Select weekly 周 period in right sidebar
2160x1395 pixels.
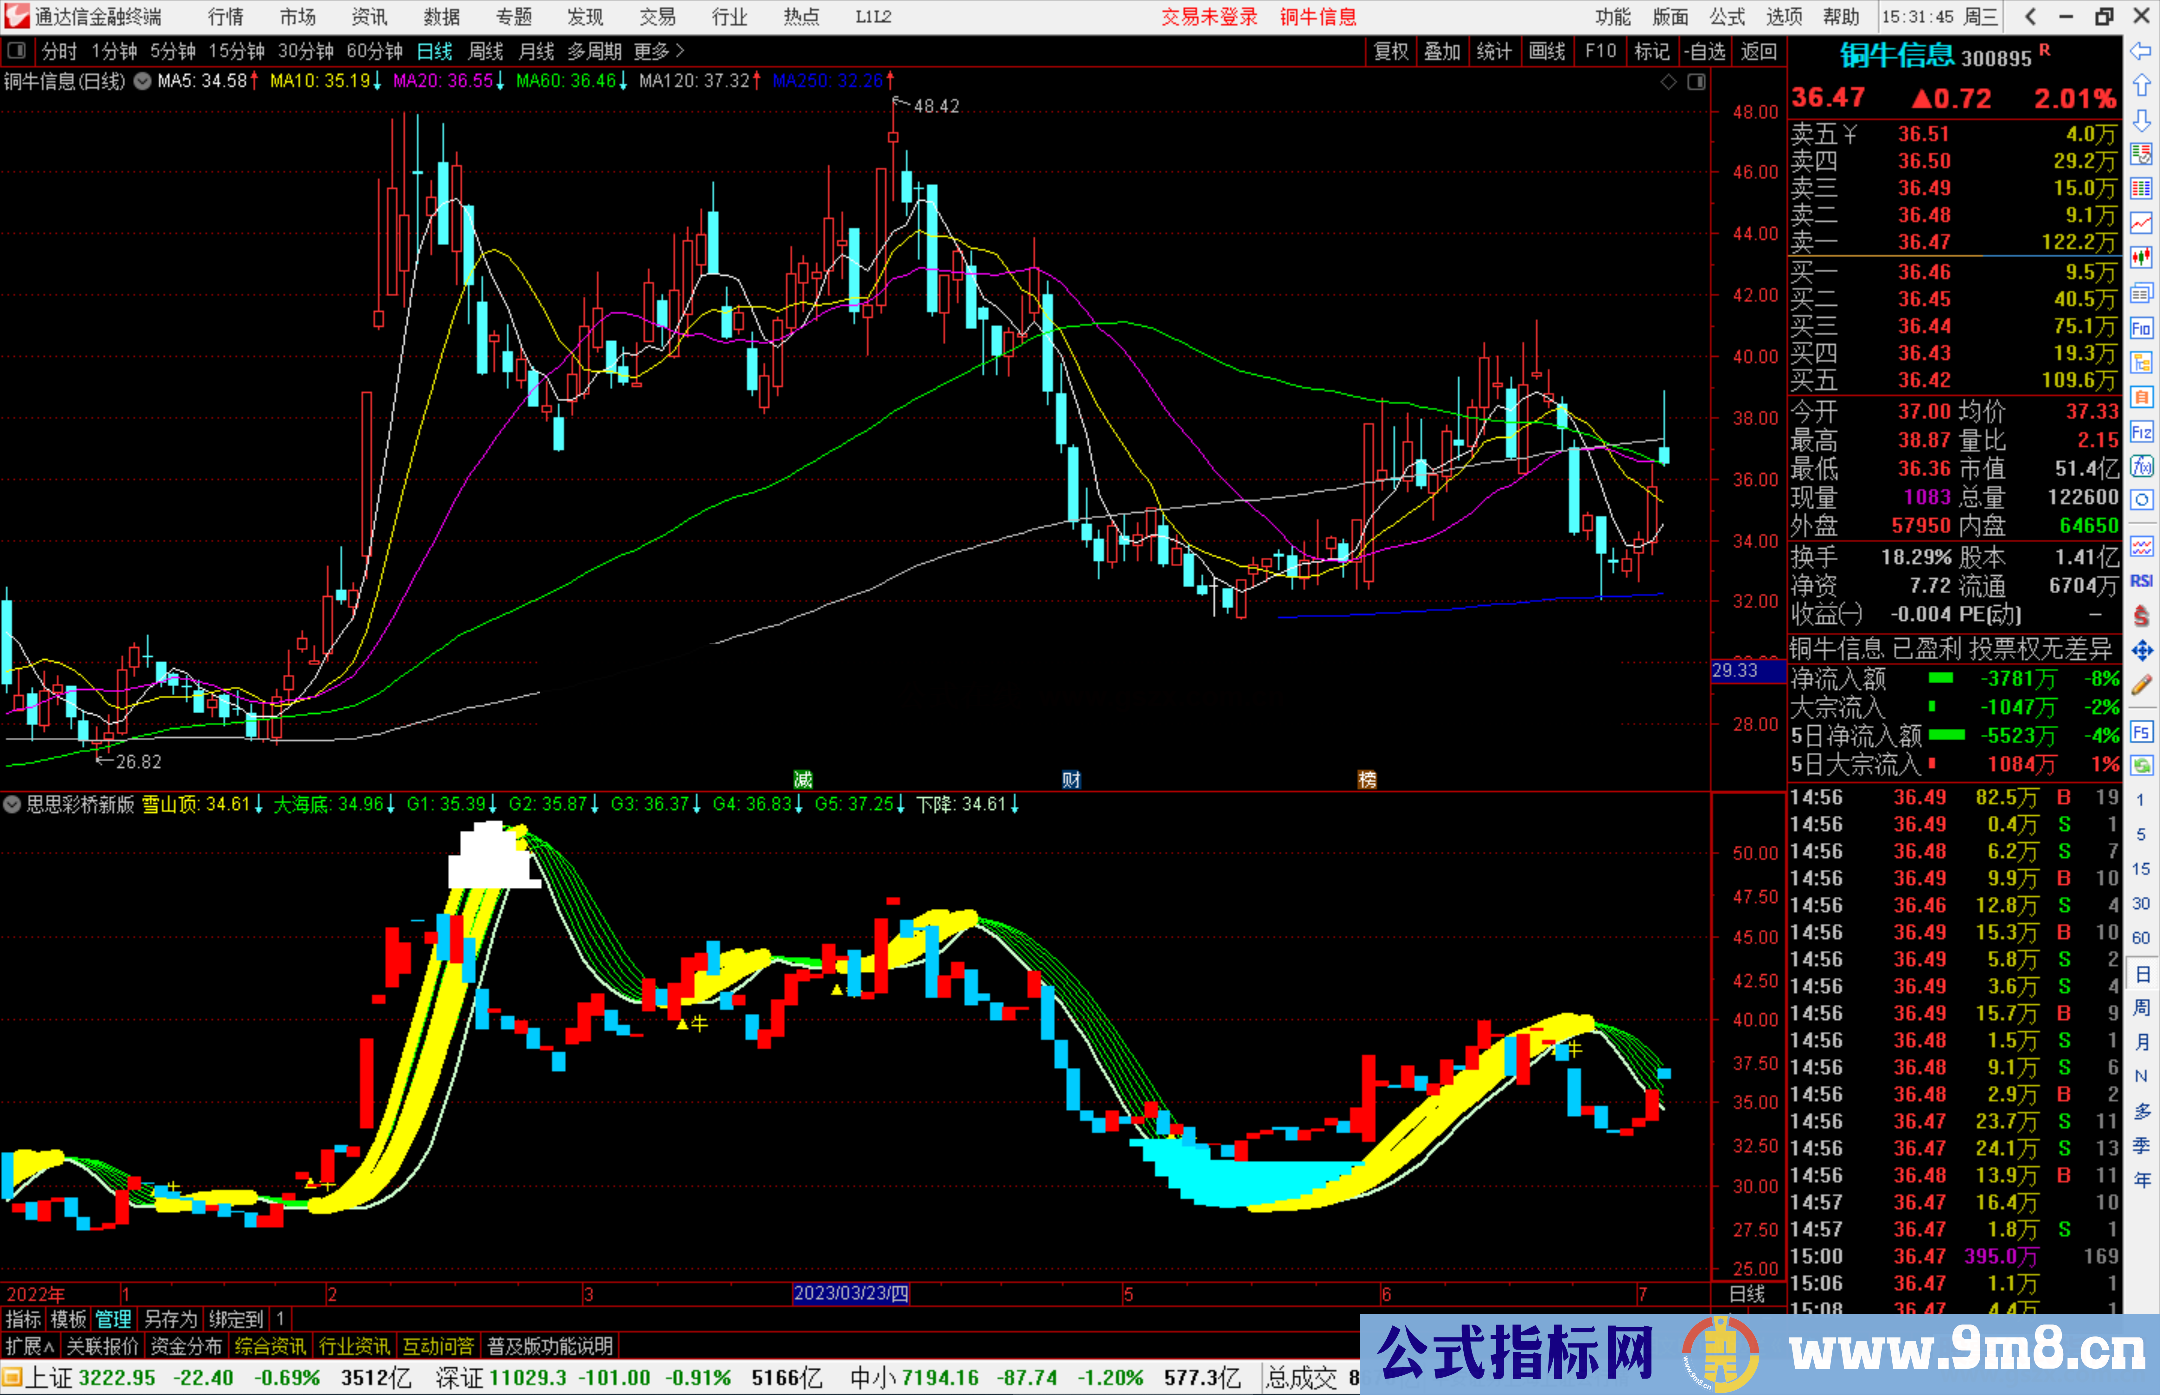click(x=2141, y=1008)
